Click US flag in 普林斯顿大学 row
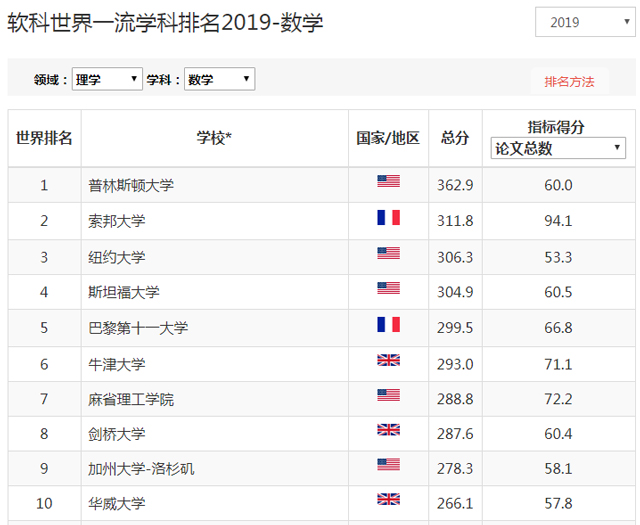The height and width of the screenshot is (525, 640). [389, 181]
